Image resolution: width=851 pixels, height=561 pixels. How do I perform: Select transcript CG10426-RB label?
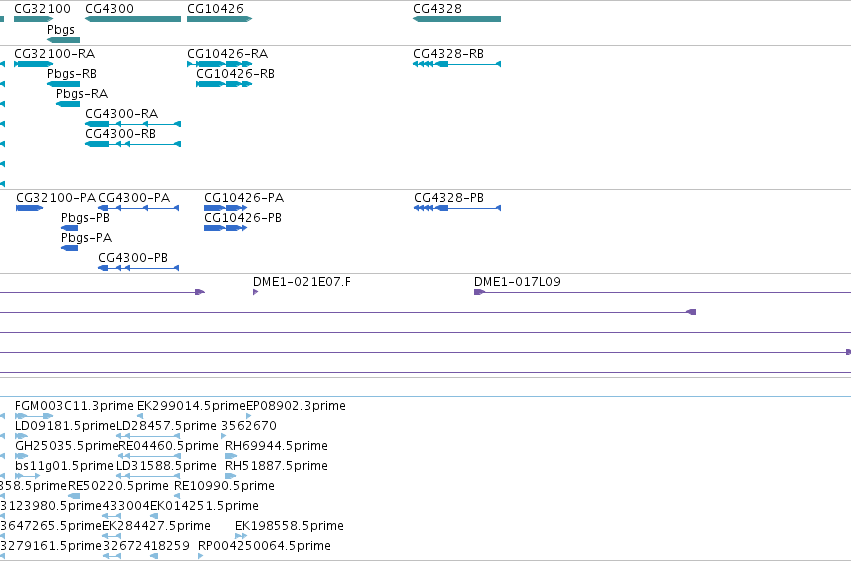236,74
